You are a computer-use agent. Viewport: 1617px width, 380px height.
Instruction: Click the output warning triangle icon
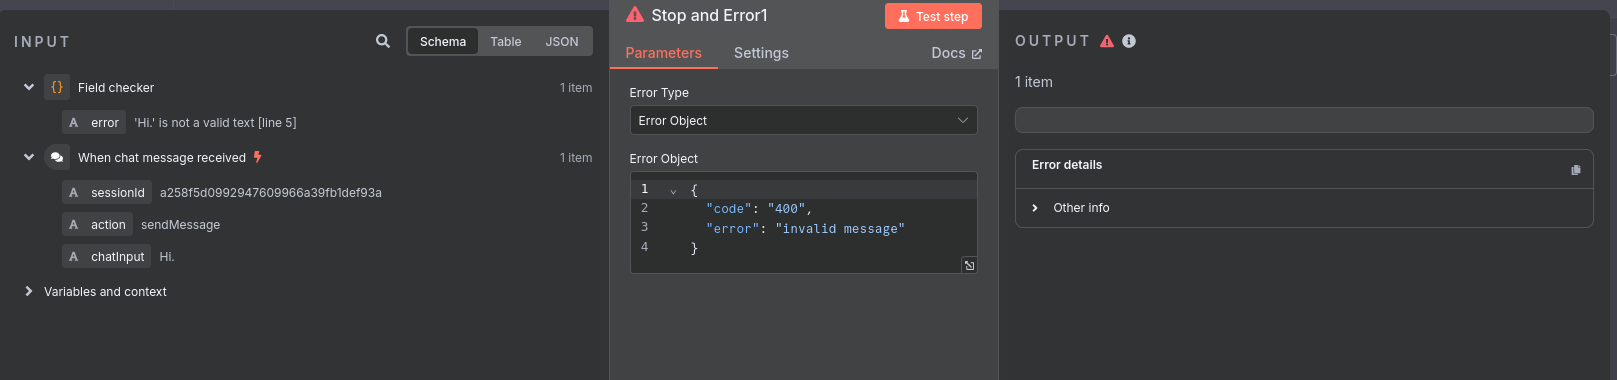[x=1107, y=41]
